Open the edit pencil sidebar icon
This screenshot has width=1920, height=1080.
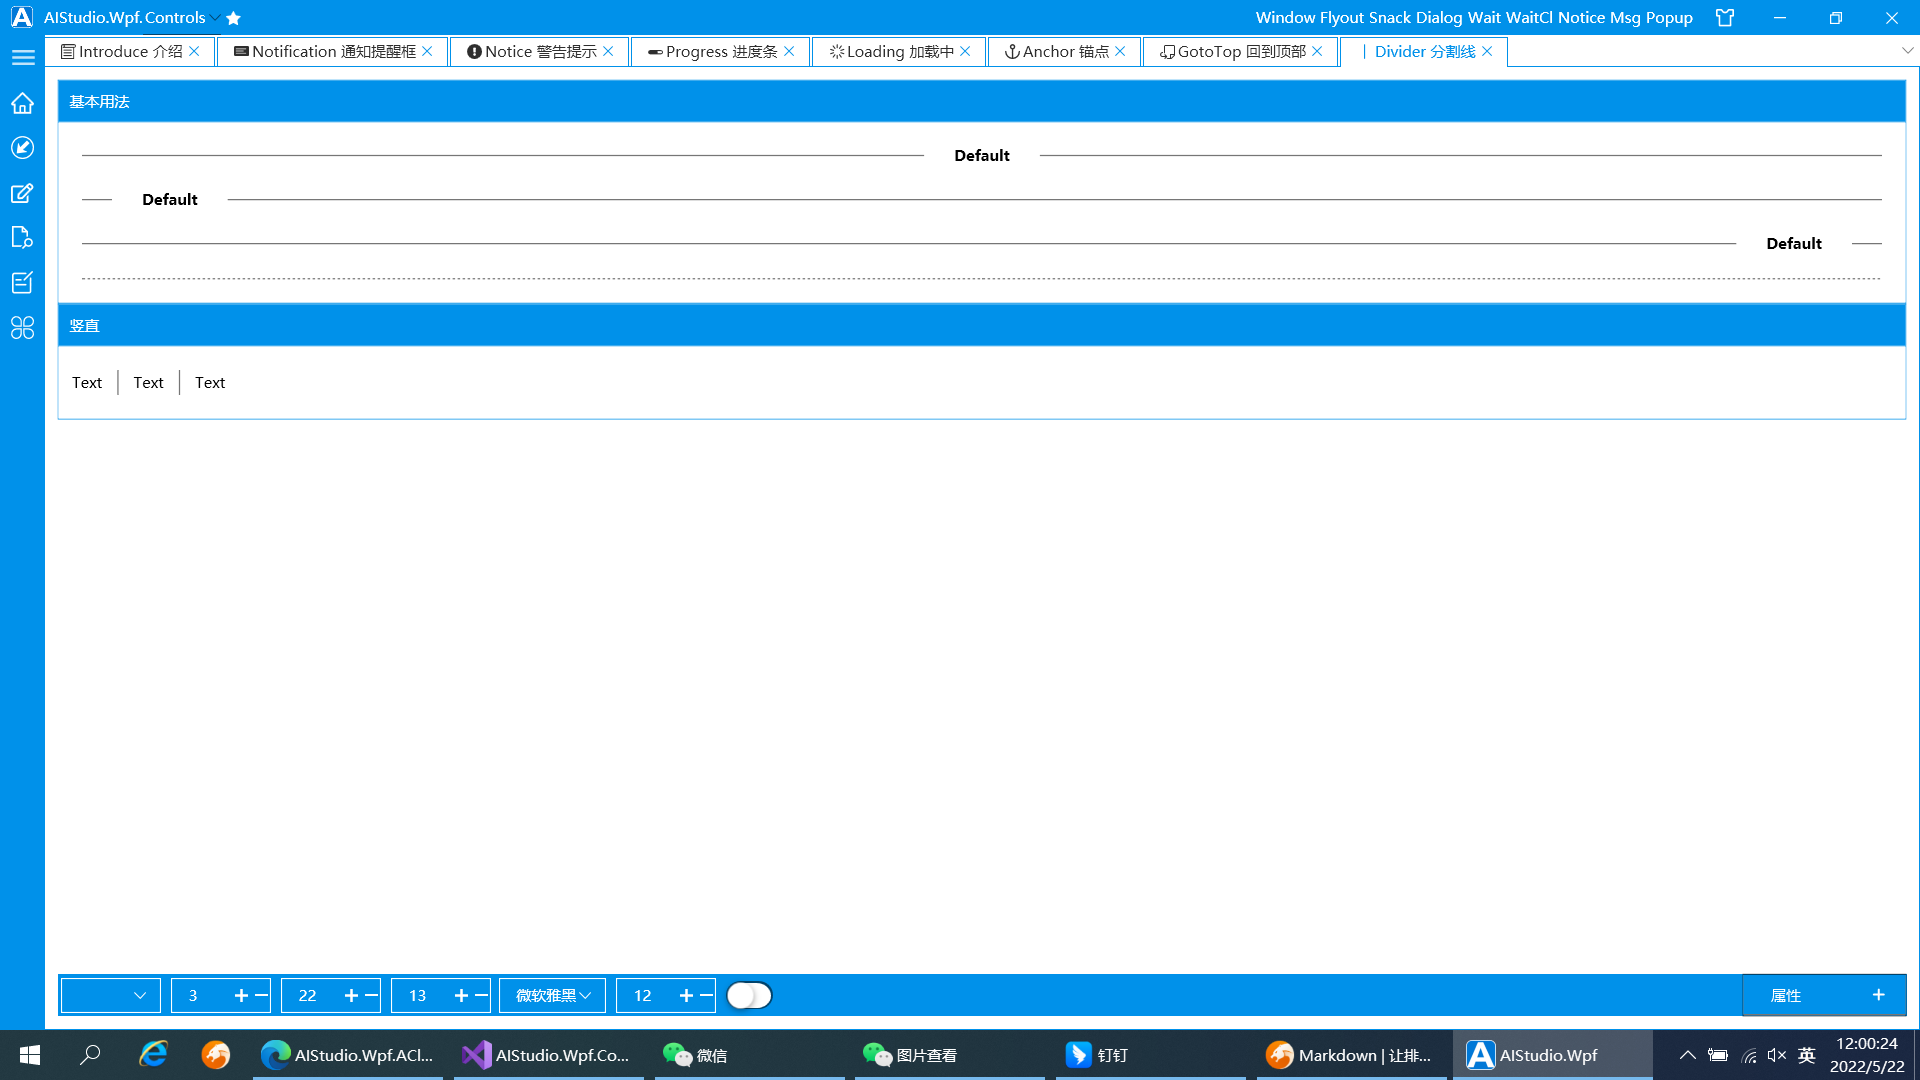pyautogui.click(x=22, y=193)
